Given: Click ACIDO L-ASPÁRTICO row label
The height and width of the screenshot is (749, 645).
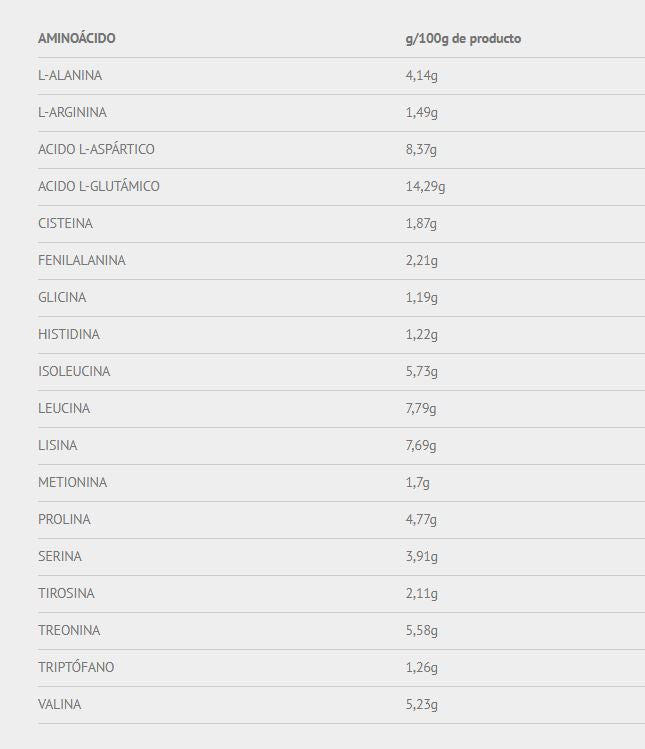Looking at the screenshot, I should (x=96, y=149).
